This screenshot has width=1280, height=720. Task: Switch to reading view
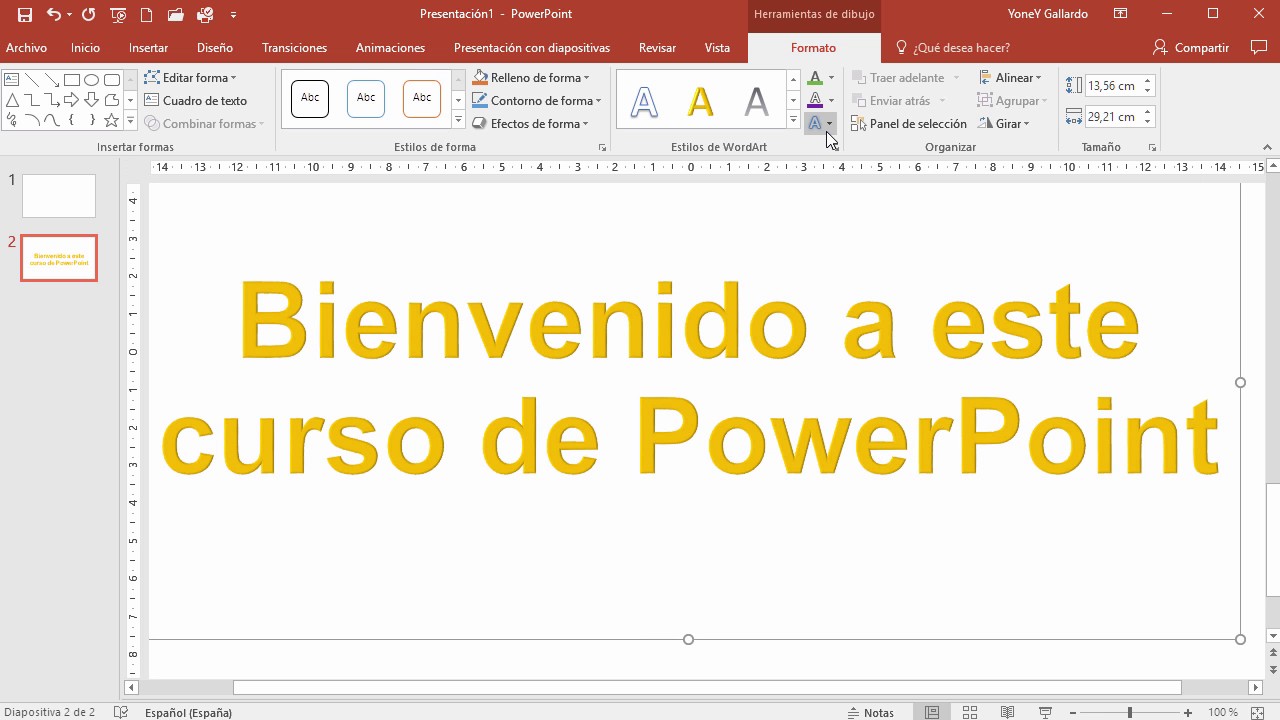click(x=1008, y=713)
